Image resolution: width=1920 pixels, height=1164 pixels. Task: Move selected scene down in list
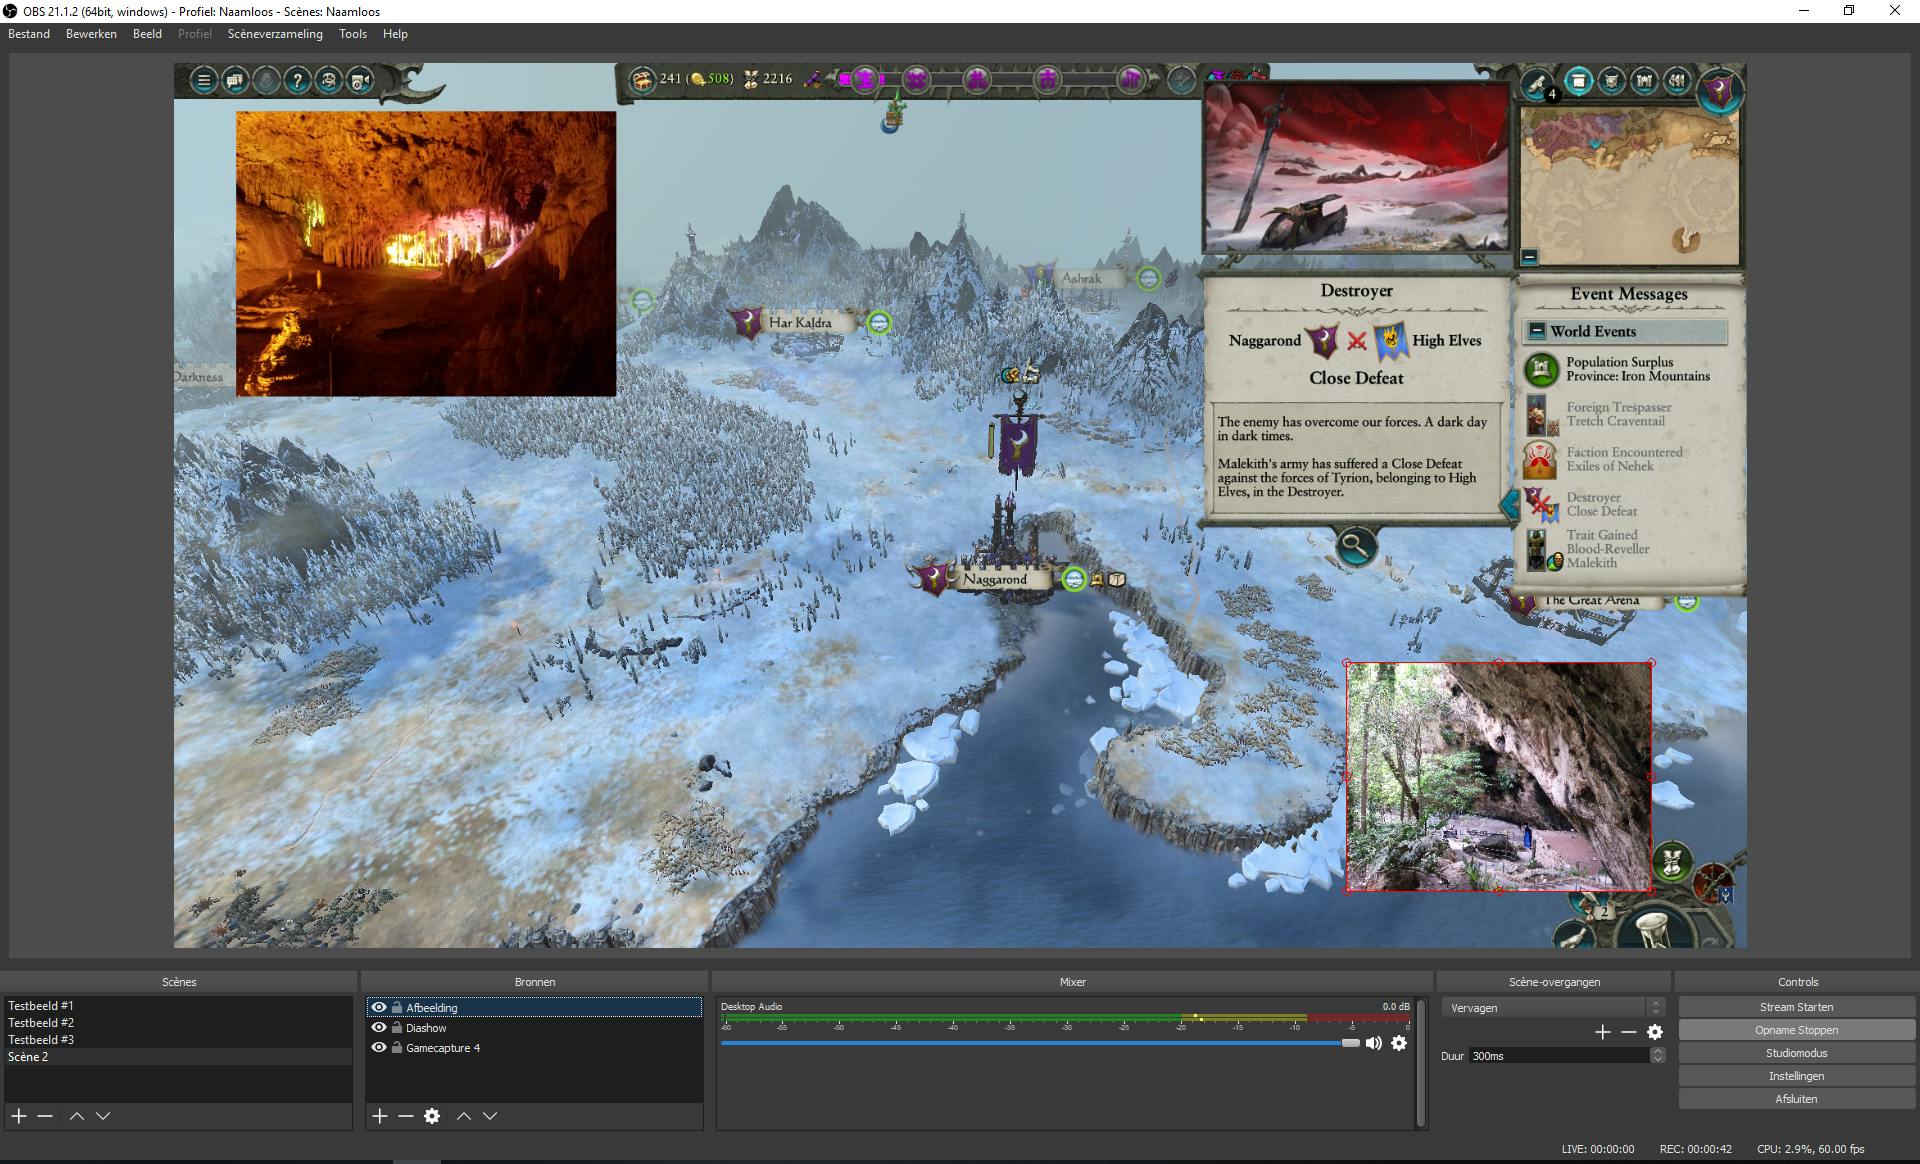pyautogui.click(x=103, y=1116)
